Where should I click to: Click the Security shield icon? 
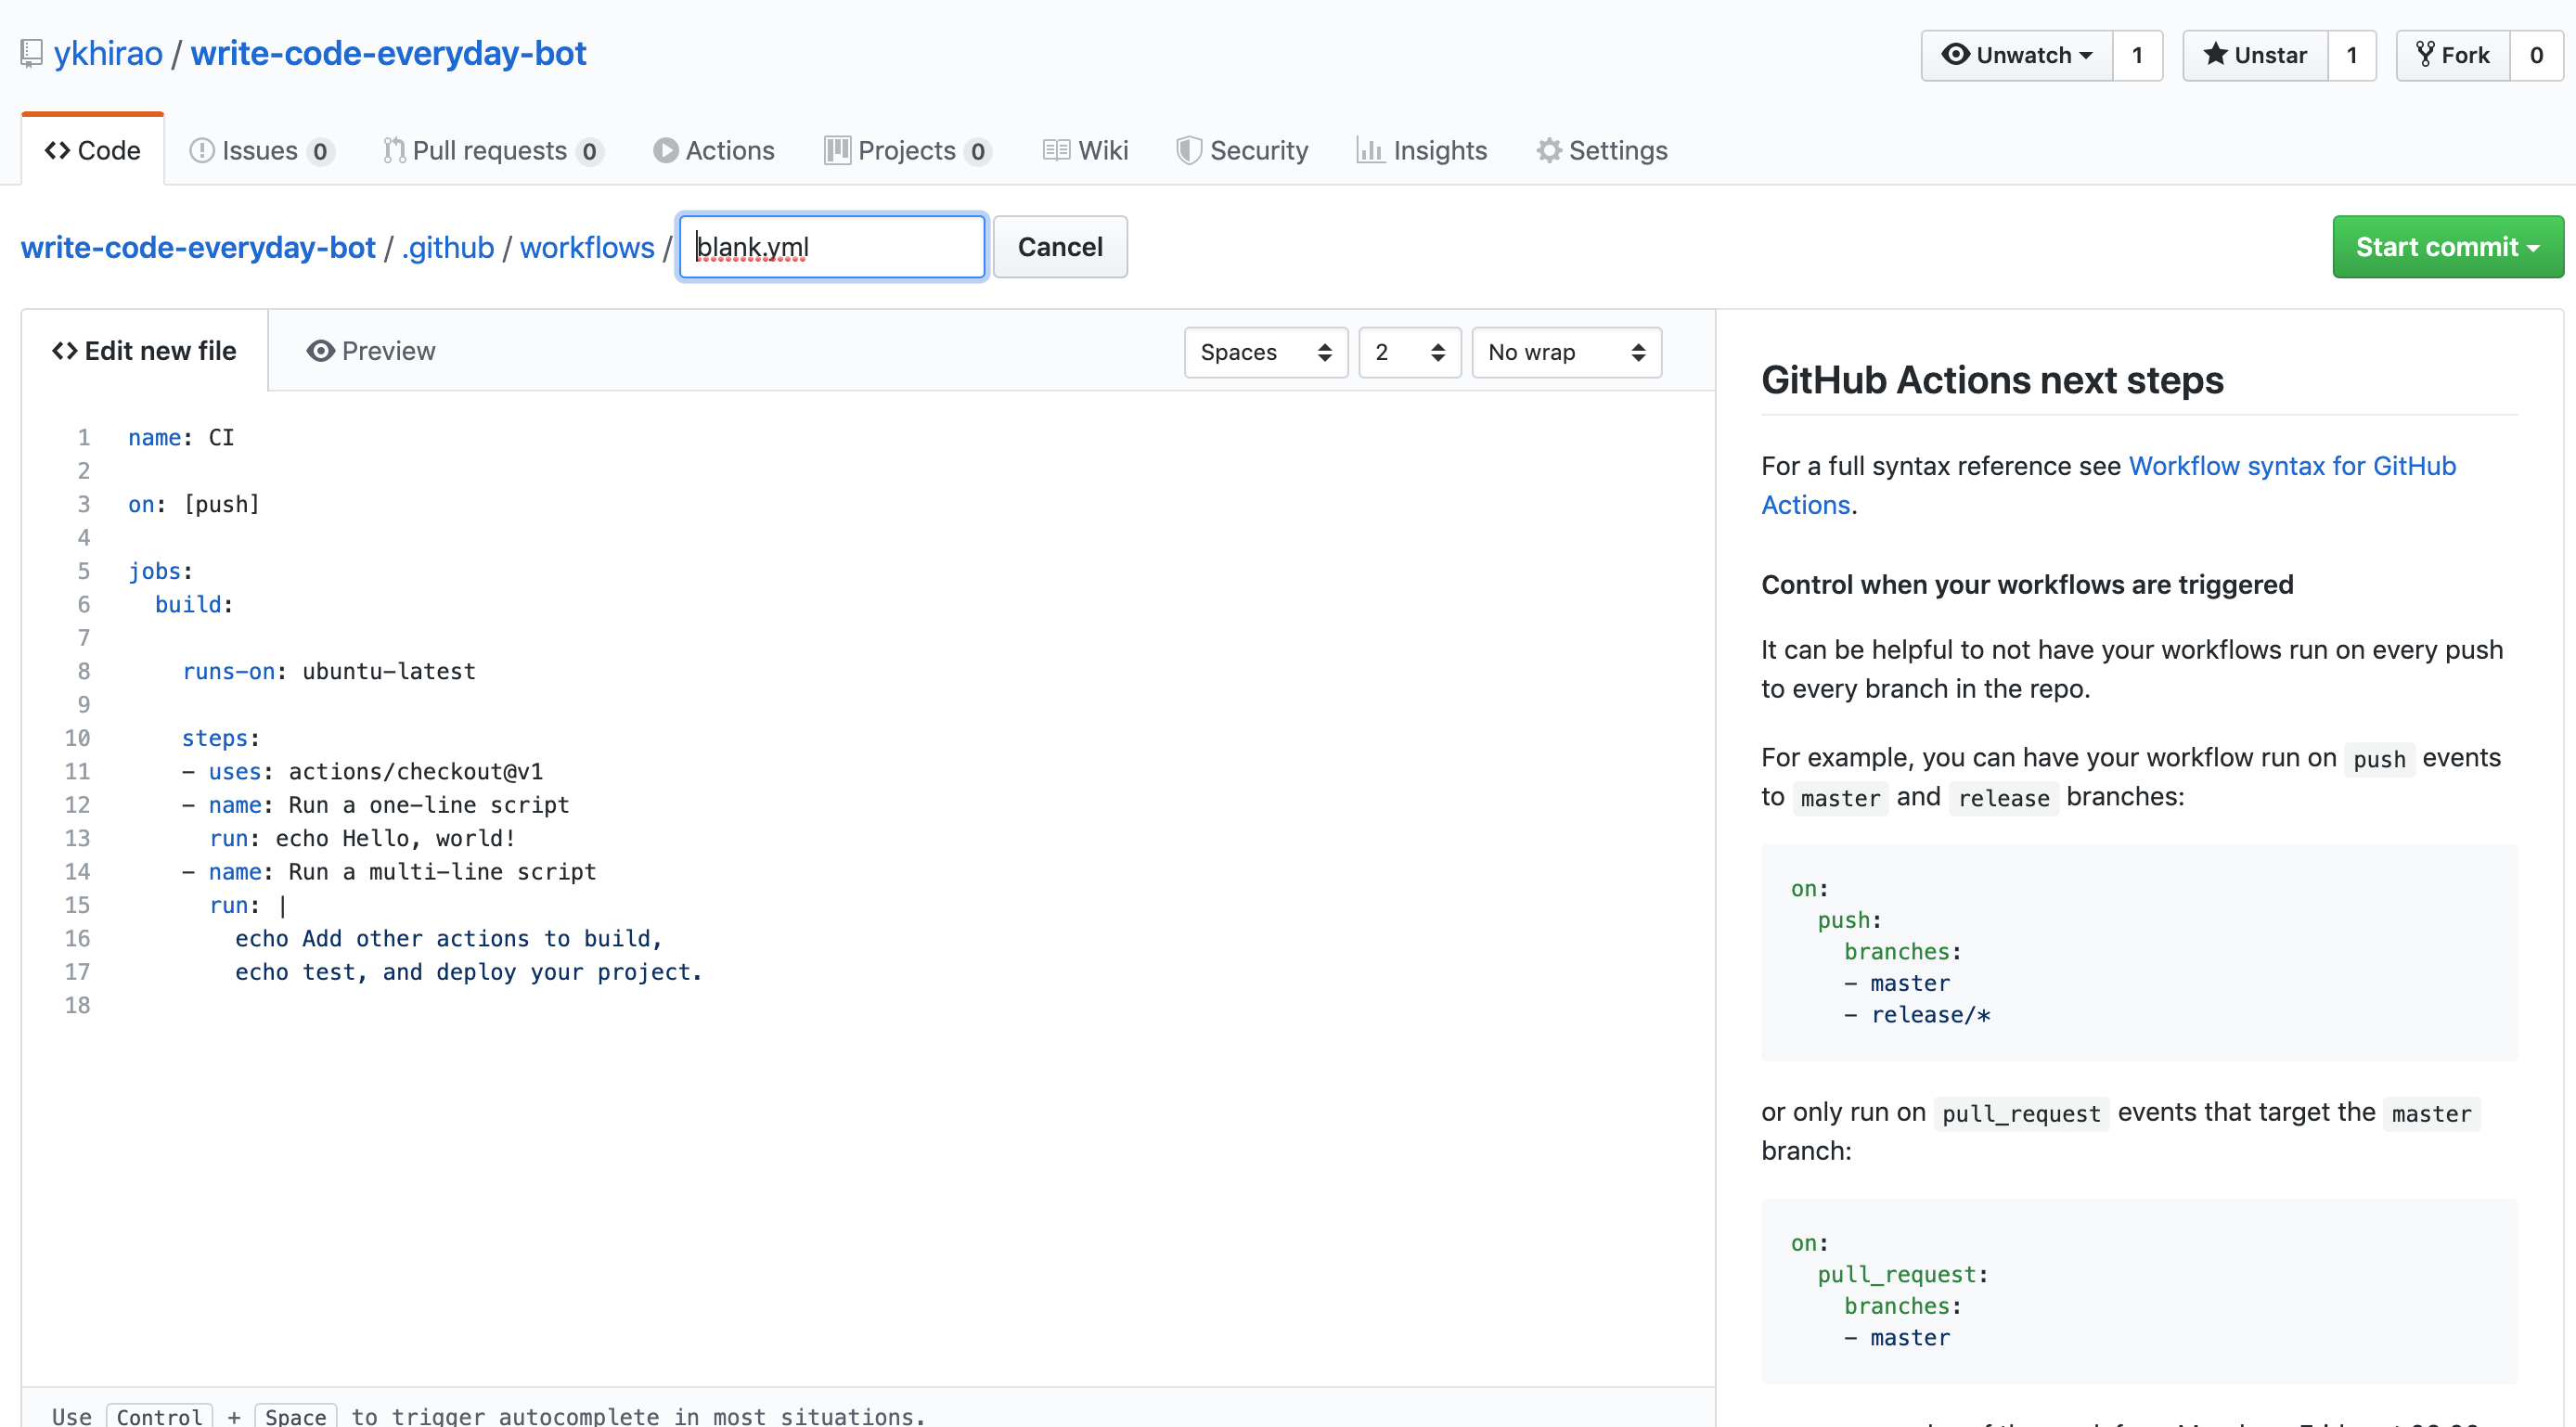point(1189,150)
